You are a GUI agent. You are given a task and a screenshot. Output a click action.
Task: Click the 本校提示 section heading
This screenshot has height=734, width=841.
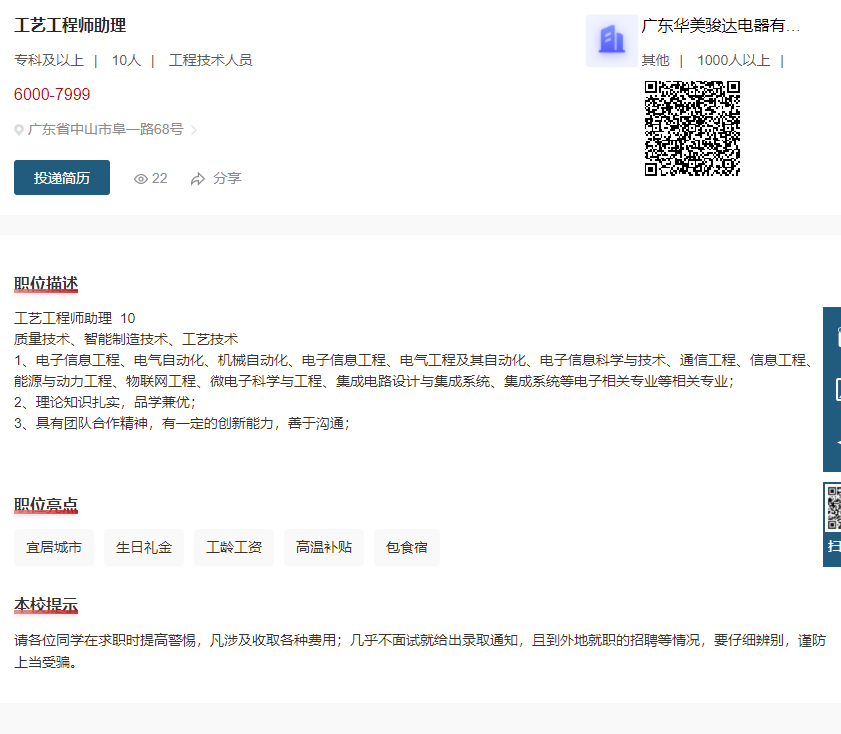46,605
